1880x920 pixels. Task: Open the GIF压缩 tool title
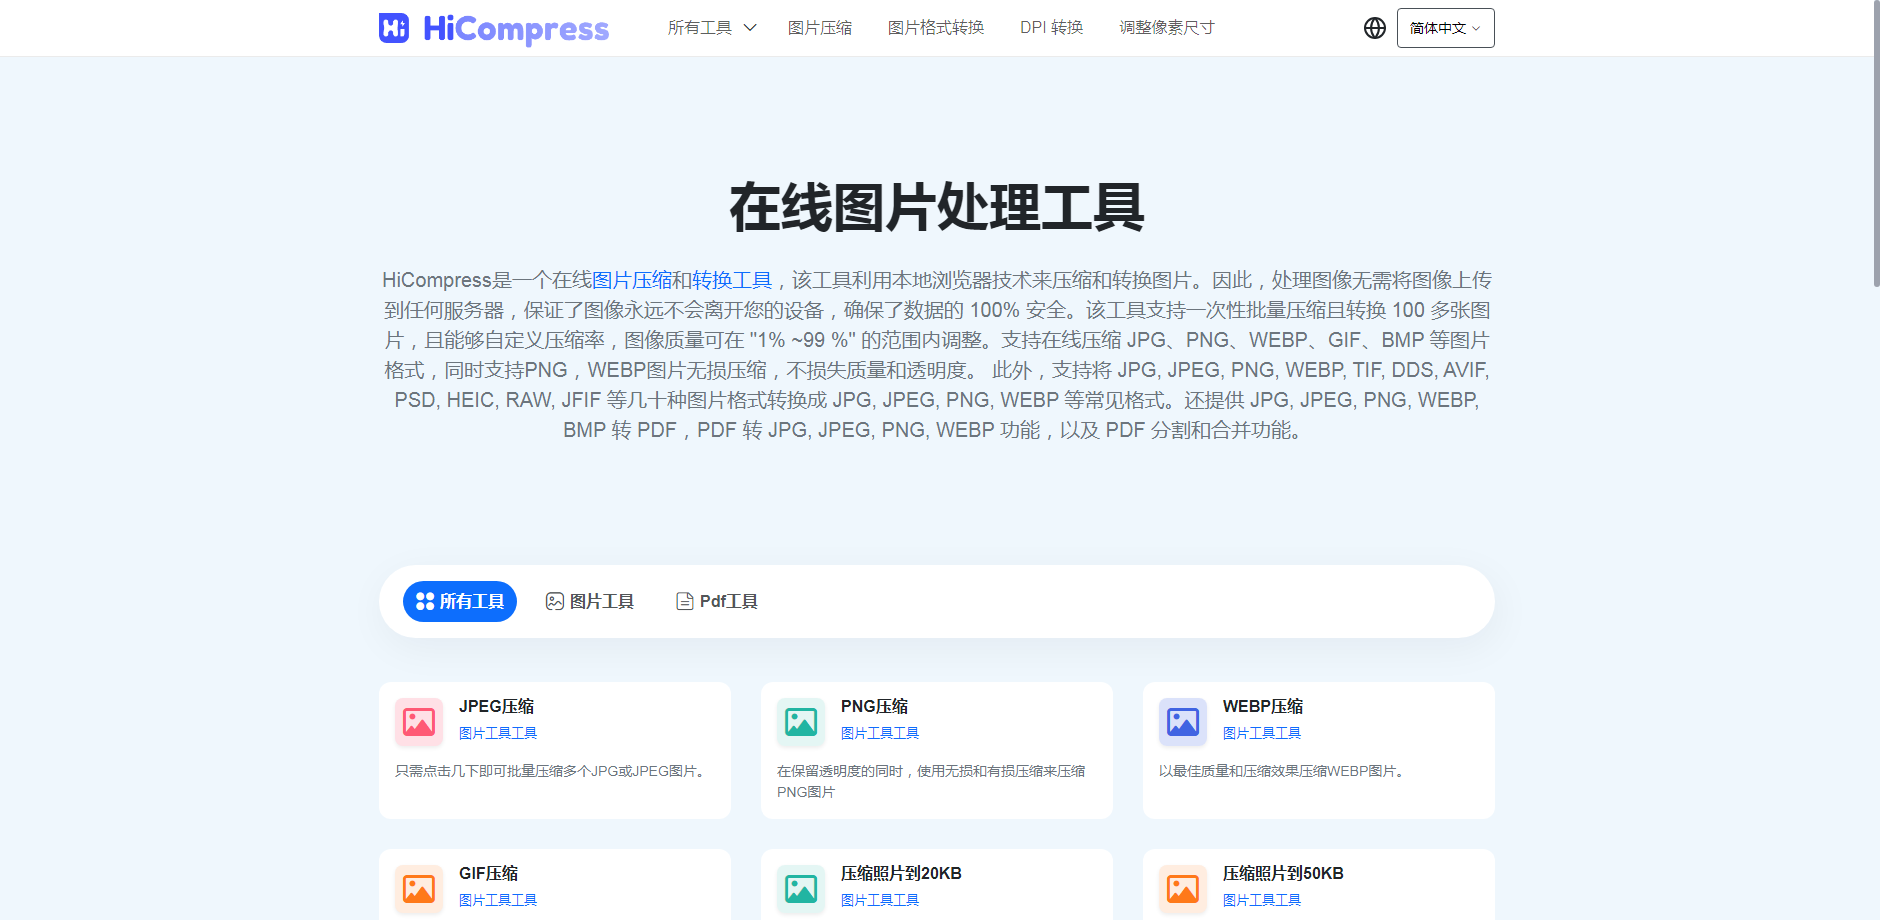(x=488, y=873)
